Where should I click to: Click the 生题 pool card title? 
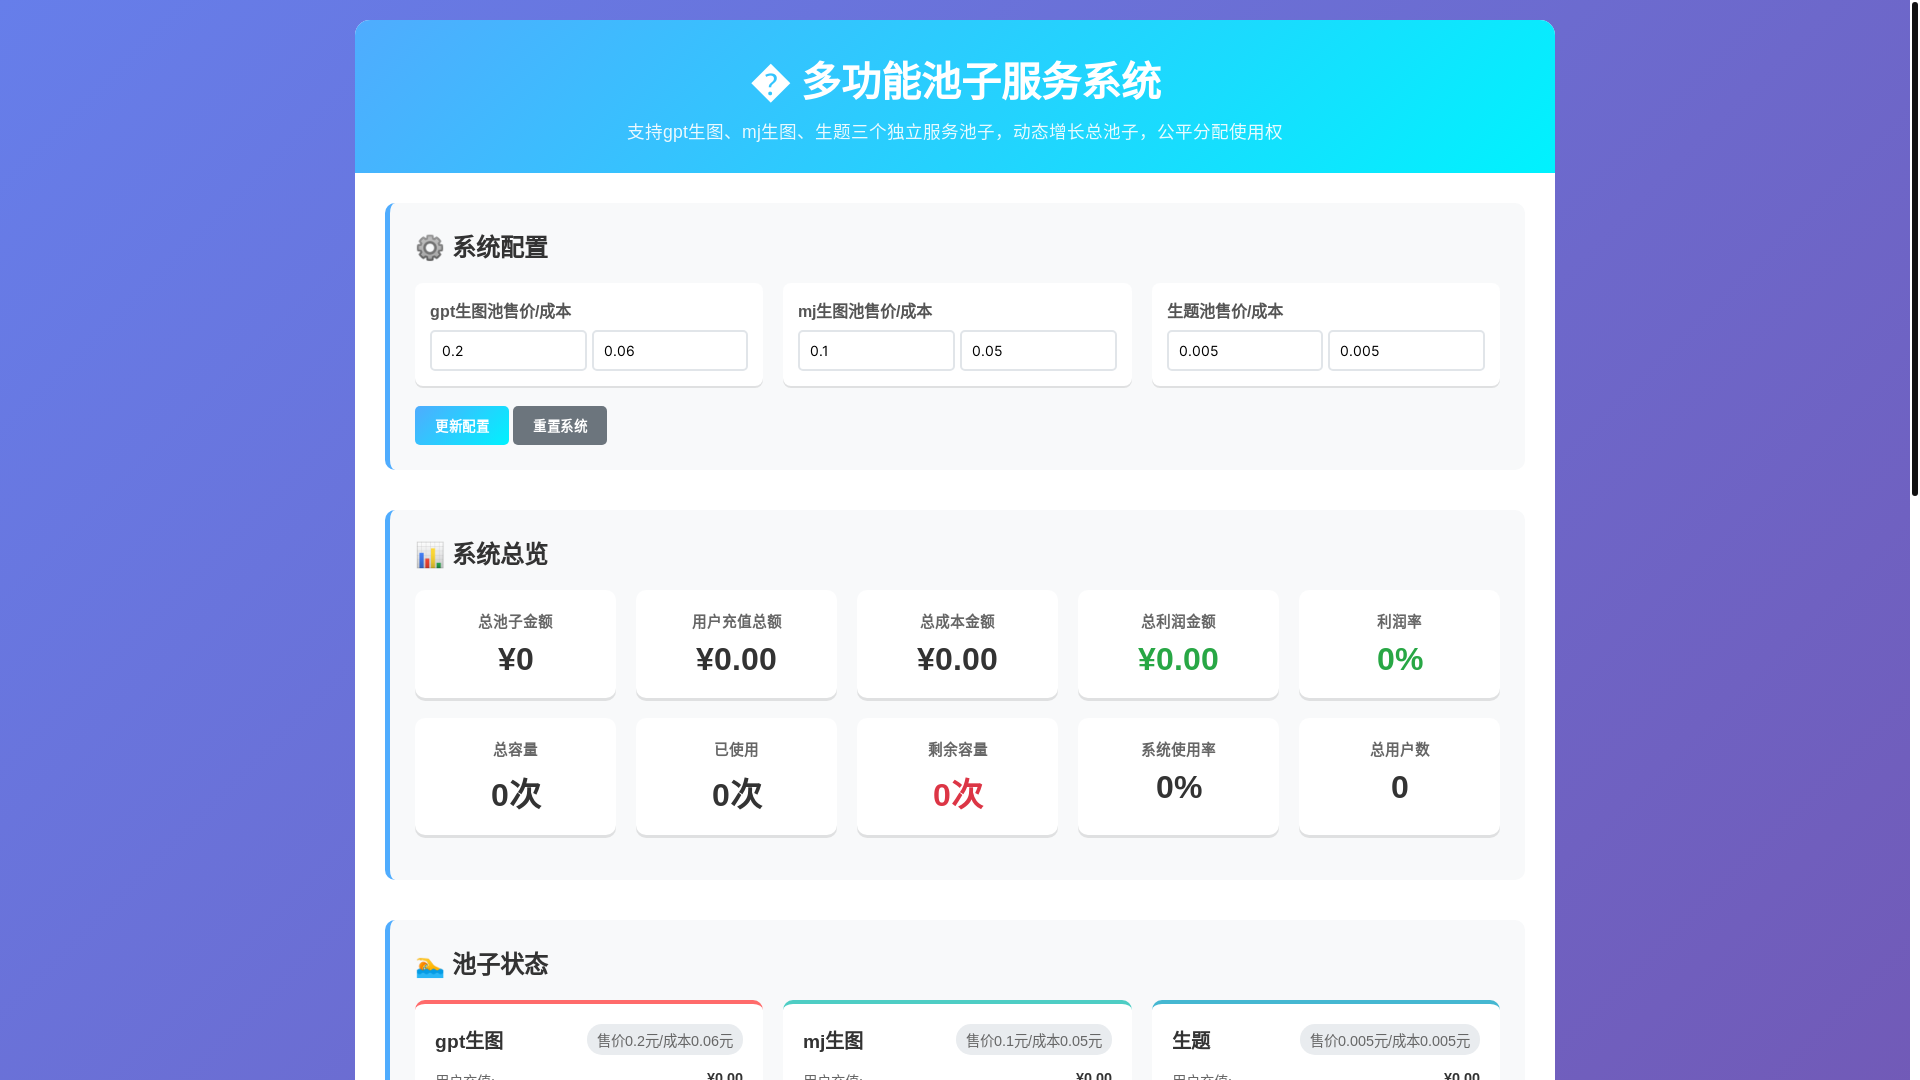click(1191, 1041)
